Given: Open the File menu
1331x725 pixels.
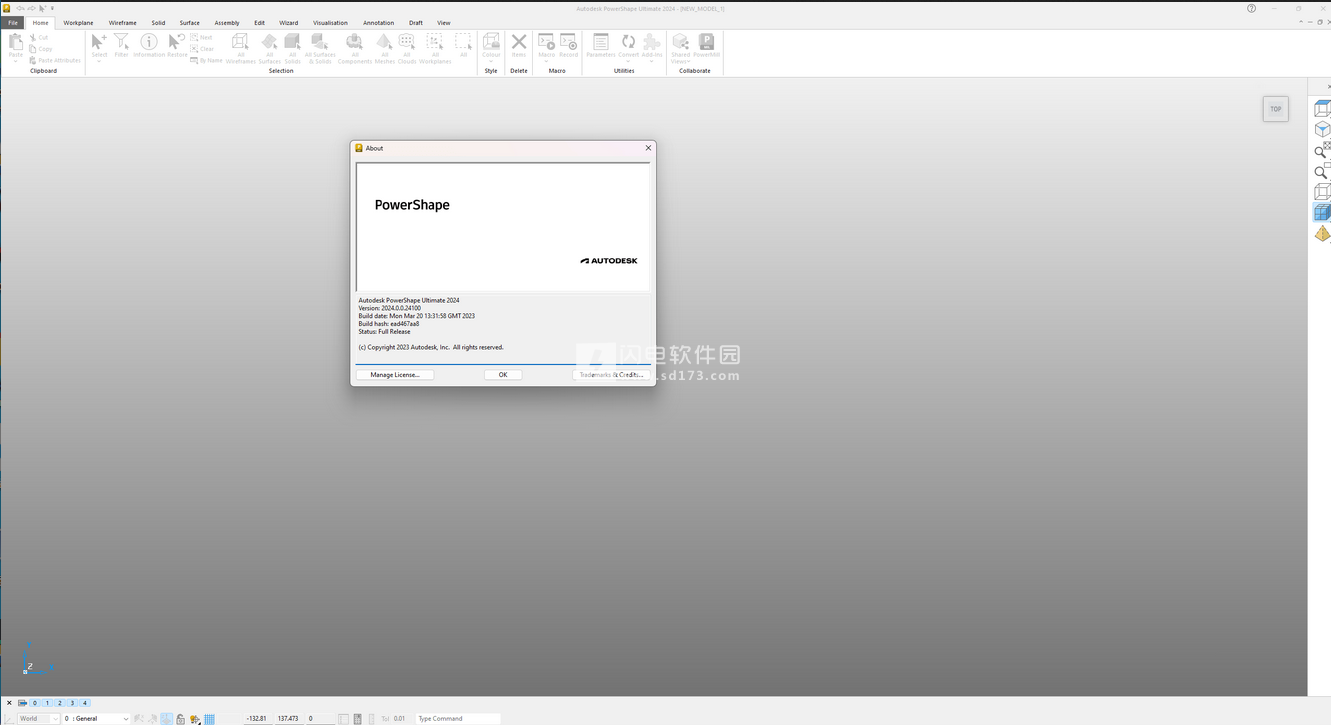Looking at the screenshot, I should (13, 22).
